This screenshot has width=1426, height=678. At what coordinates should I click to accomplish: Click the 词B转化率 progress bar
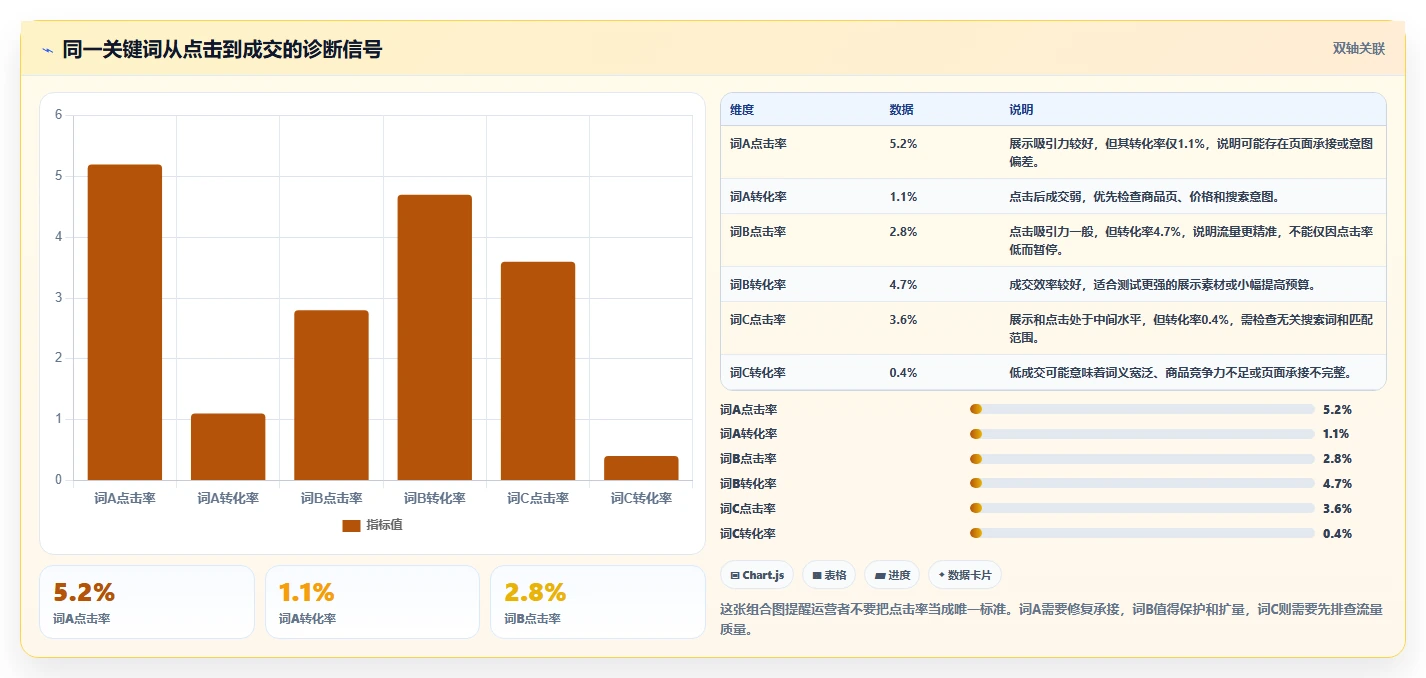(x=1142, y=484)
